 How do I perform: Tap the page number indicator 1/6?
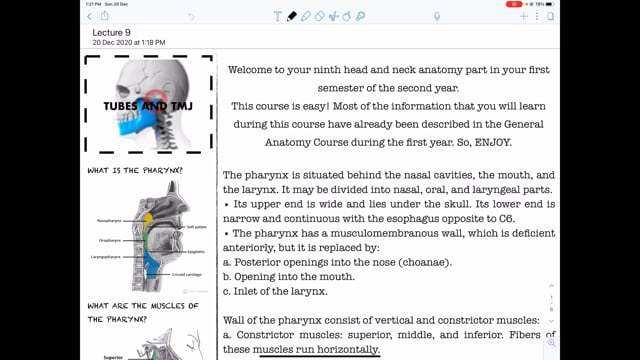click(551, 303)
